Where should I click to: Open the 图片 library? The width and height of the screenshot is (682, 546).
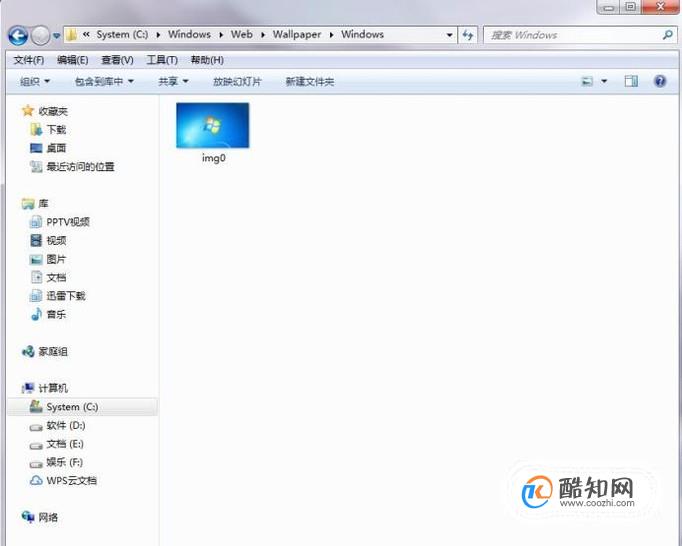pyautogui.click(x=56, y=259)
